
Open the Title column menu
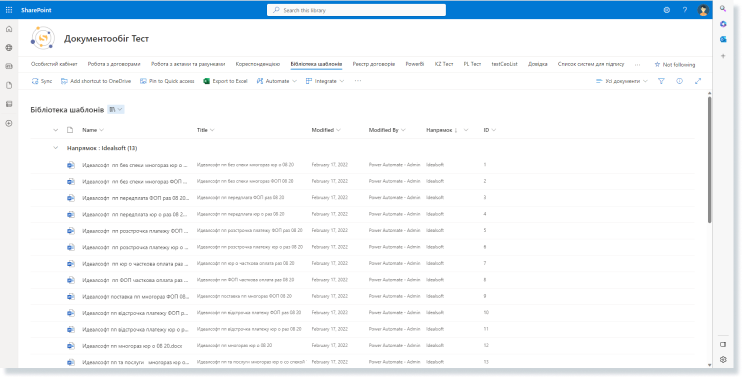click(x=206, y=130)
